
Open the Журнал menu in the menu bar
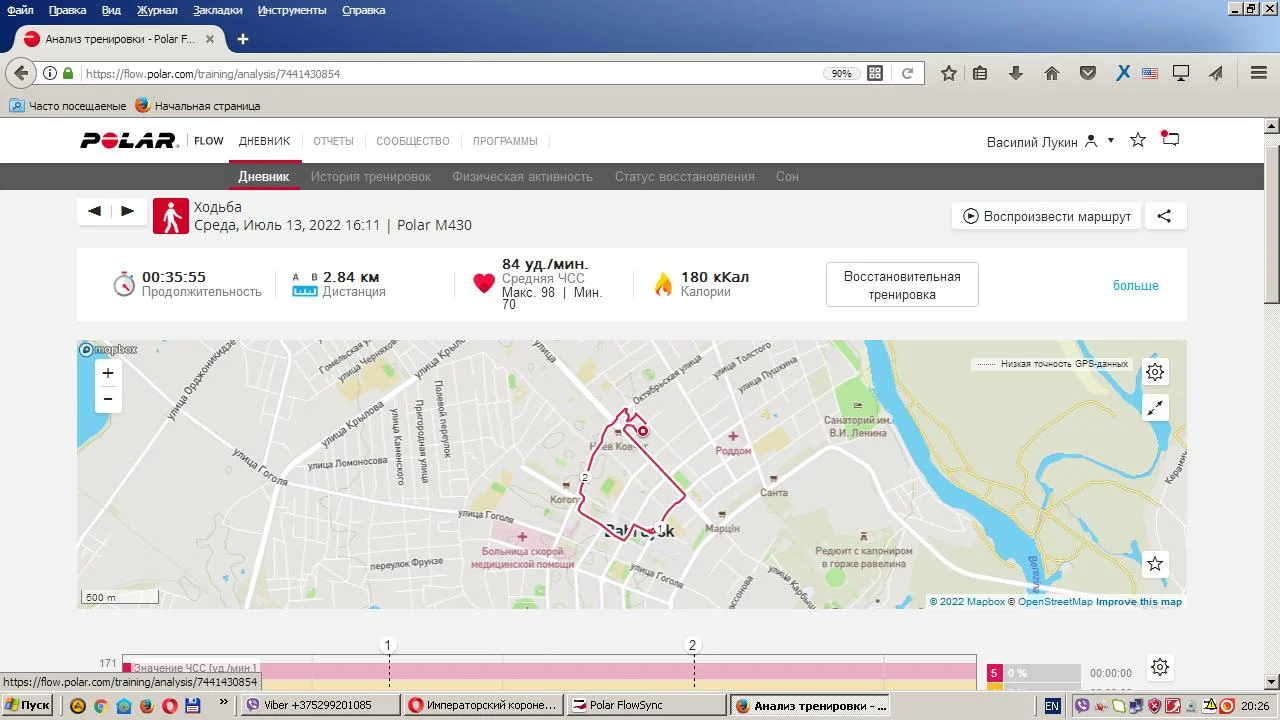tap(157, 10)
